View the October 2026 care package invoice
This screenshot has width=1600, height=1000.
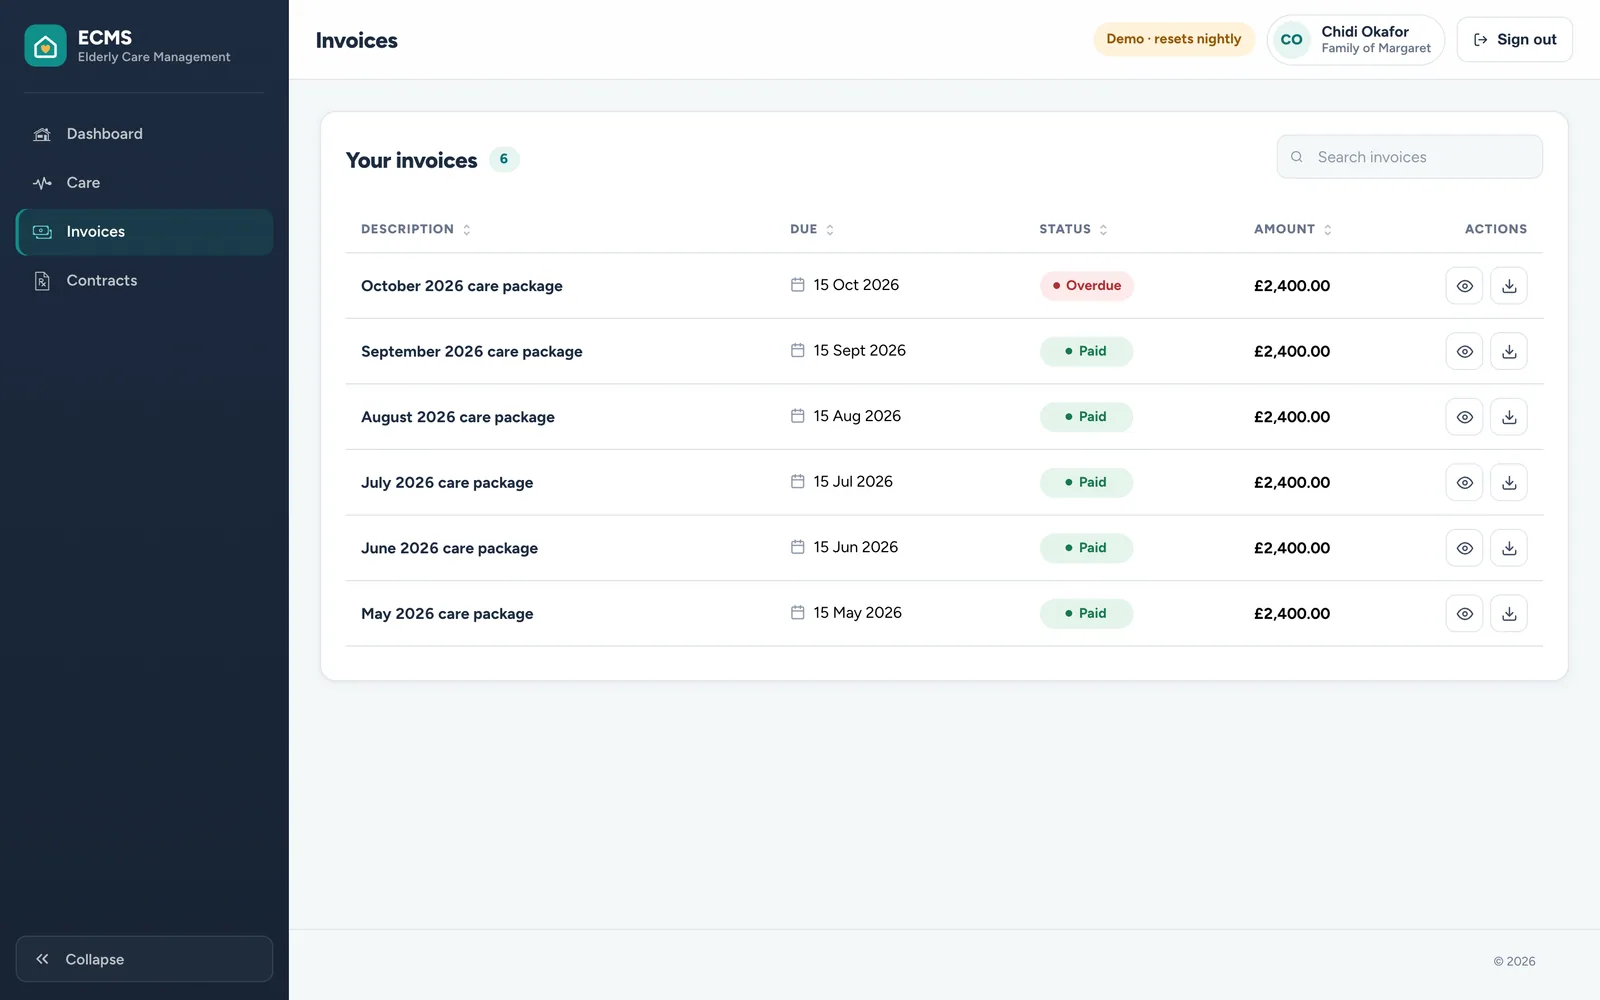point(1464,286)
